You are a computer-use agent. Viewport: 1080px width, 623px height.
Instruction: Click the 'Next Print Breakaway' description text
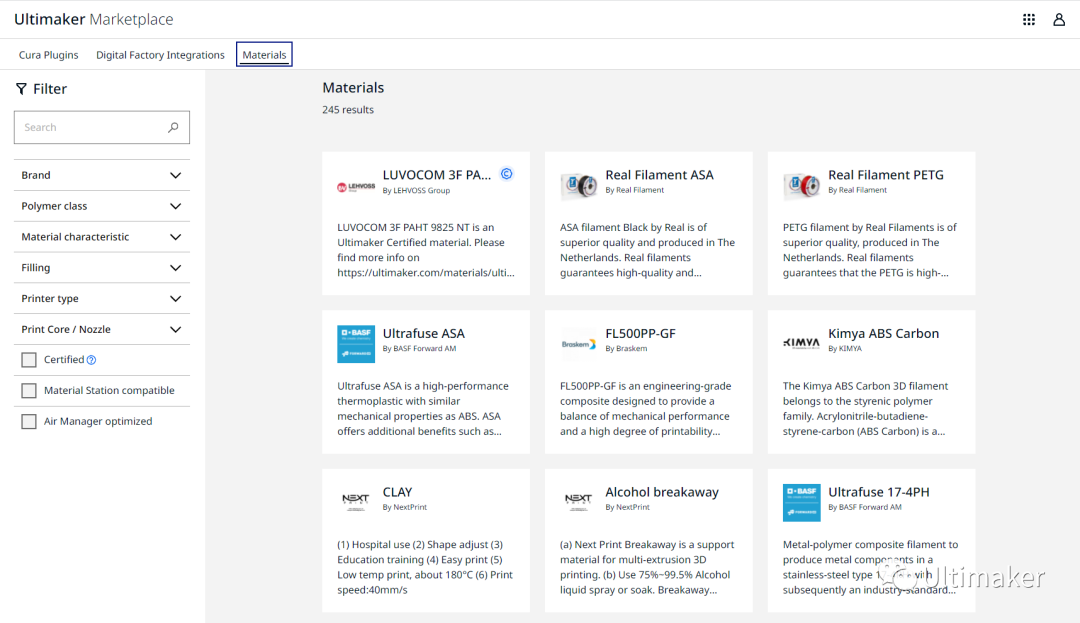pos(647,567)
